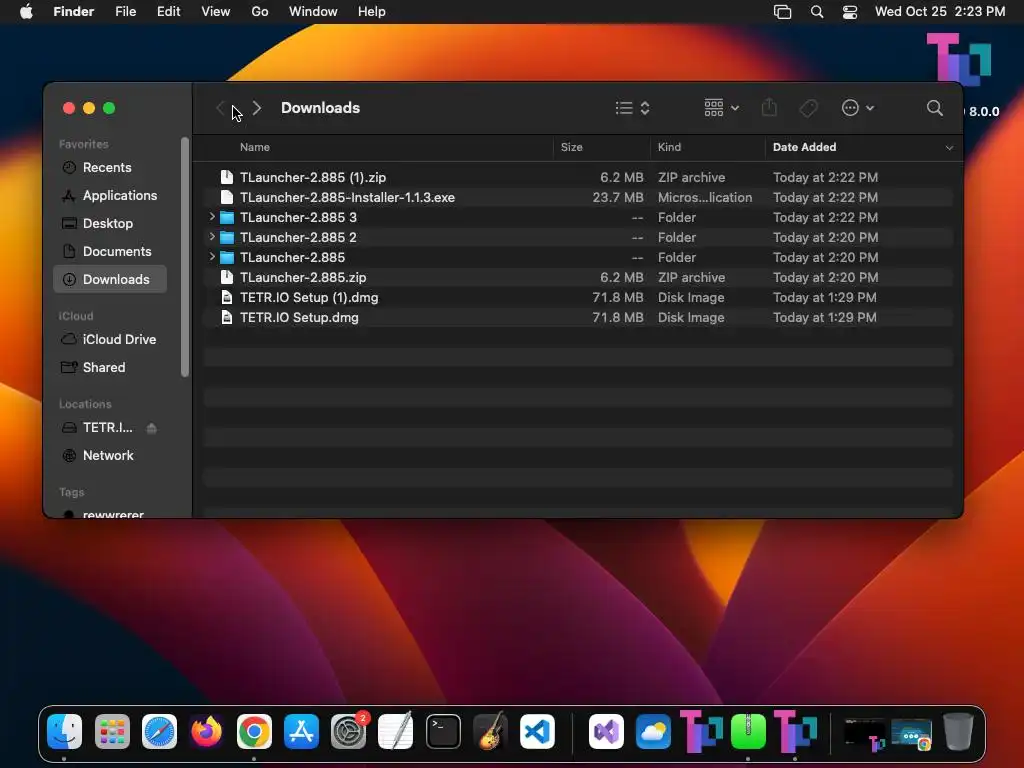
Task: Select TLauncher-2.885 (1).zip file
Action: click(578, 178)
